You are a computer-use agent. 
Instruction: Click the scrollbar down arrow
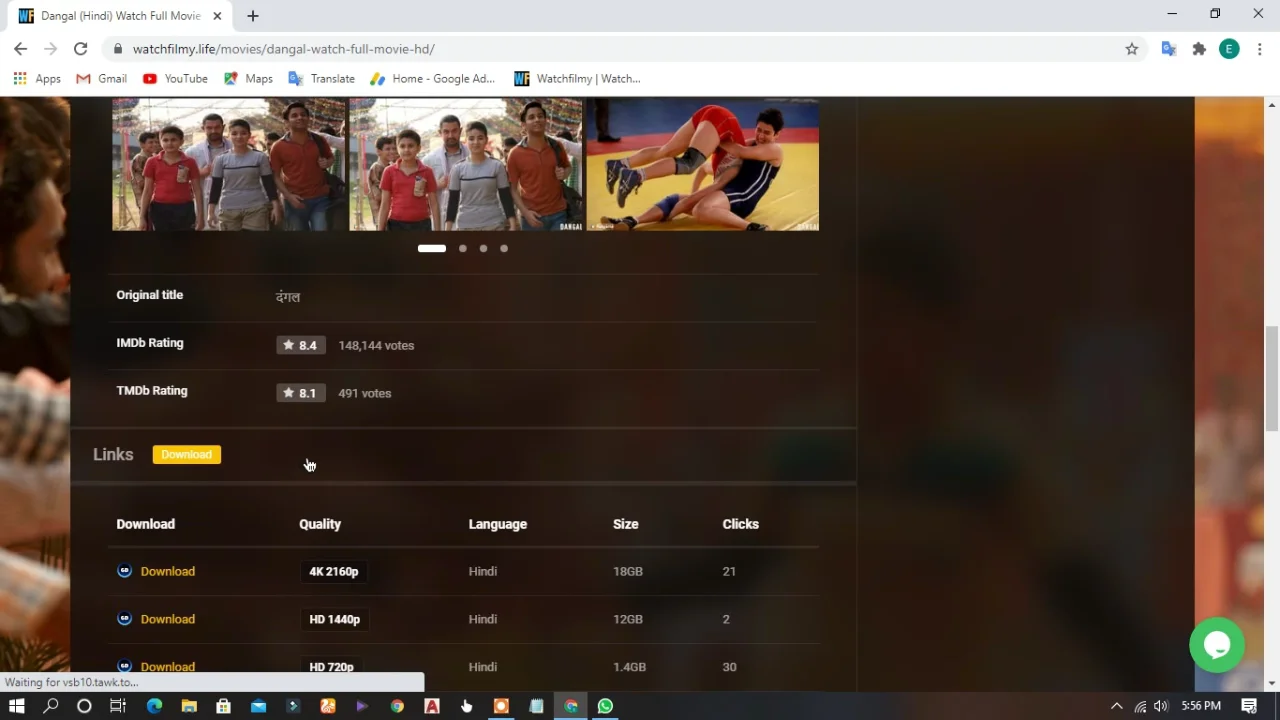tap(1272, 683)
